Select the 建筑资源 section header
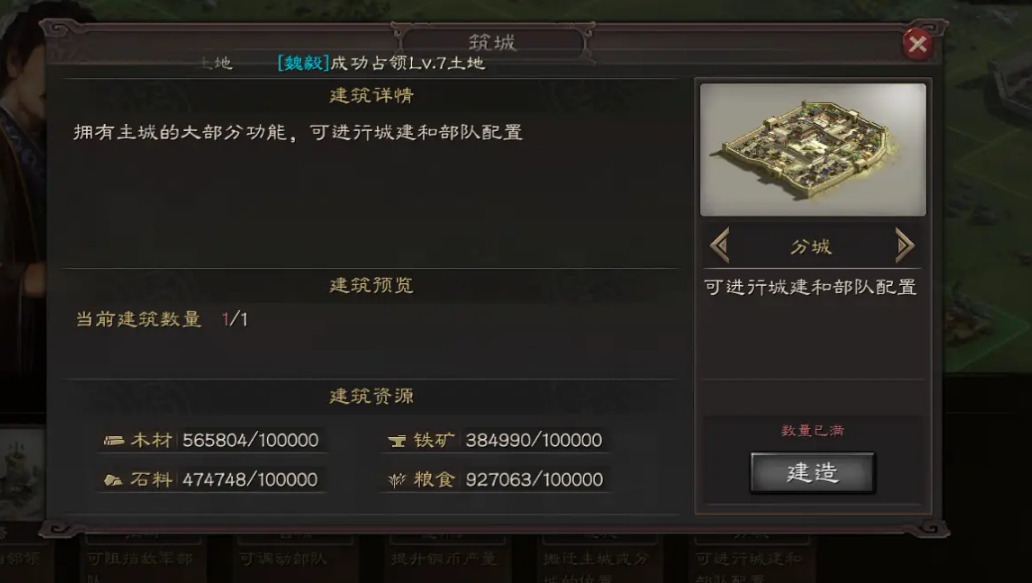 pos(371,396)
